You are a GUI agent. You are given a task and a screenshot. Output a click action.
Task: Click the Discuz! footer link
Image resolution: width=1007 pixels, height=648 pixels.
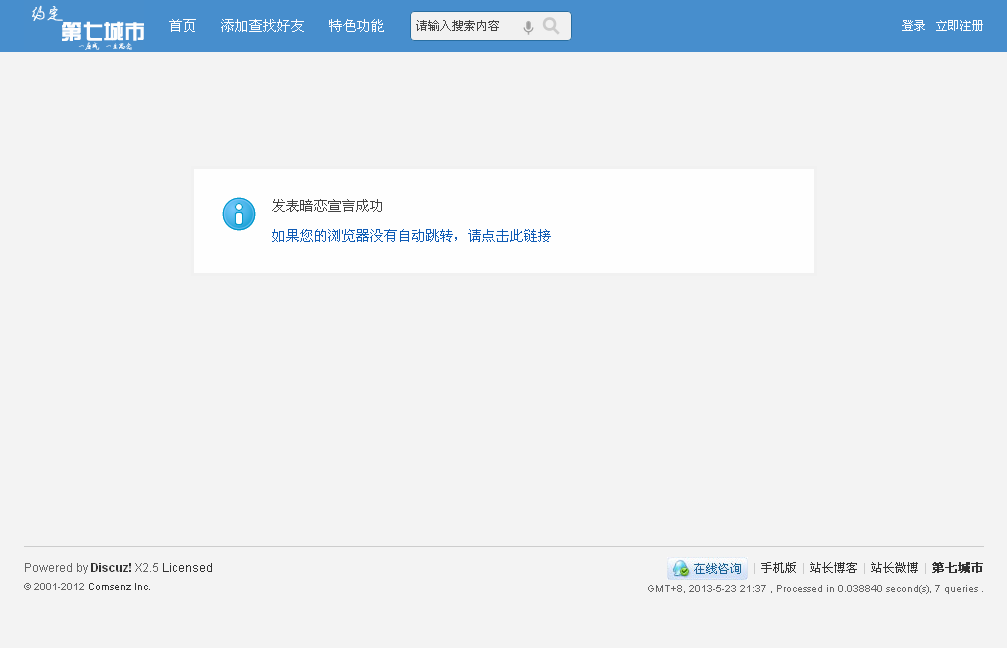[111, 568]
